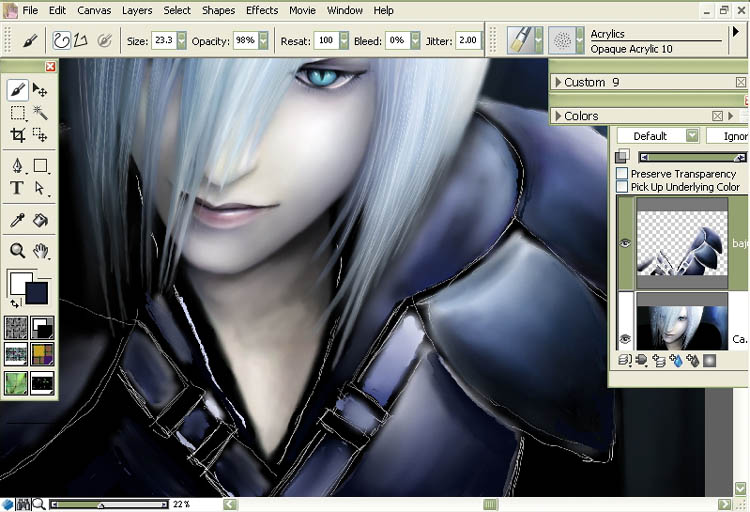The height and width of the screenshot is (512, 750).
Task: Select the Brush tool in toolbox
Action: coord(17,90)
